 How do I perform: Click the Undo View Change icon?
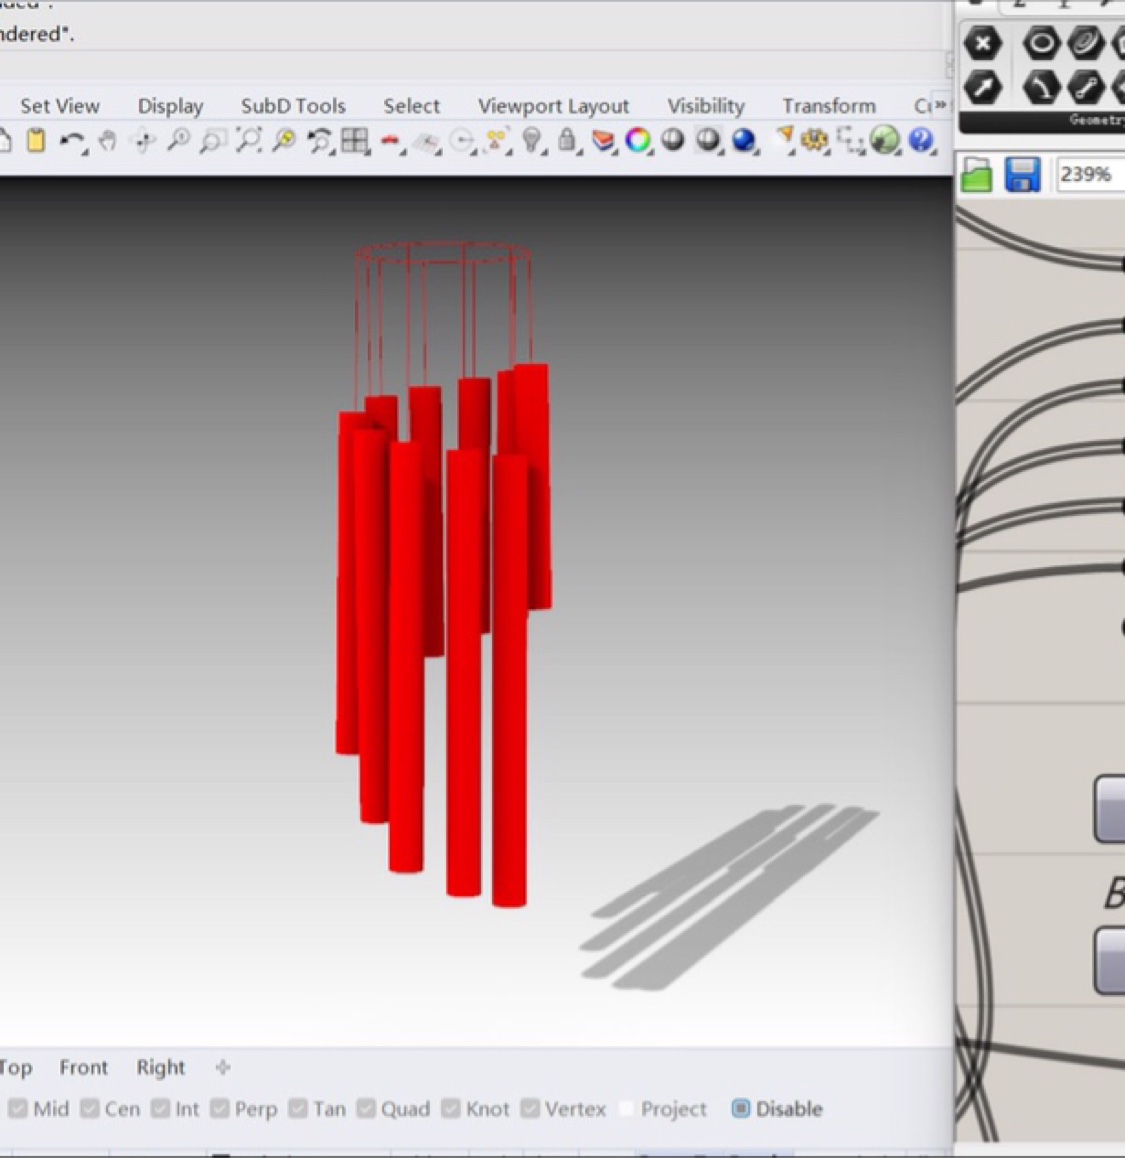(320, 140)
